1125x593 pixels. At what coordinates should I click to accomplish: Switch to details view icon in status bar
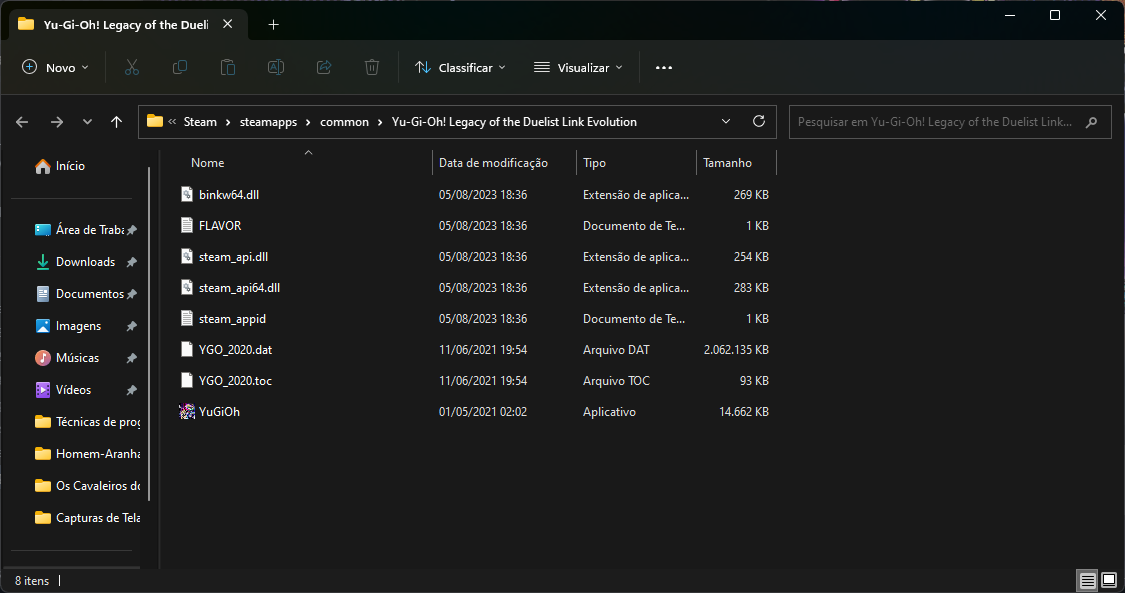click(1088, 581)
